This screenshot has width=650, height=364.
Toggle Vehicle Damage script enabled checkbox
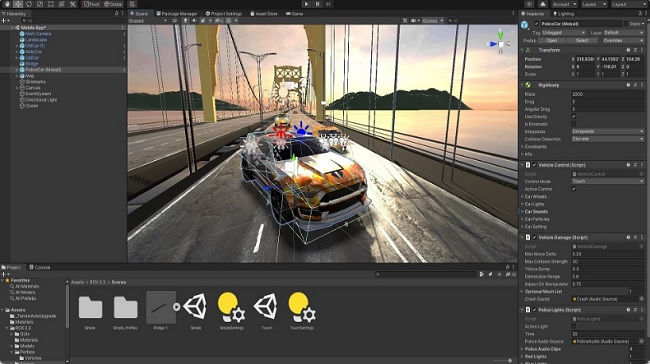[534, 238]
